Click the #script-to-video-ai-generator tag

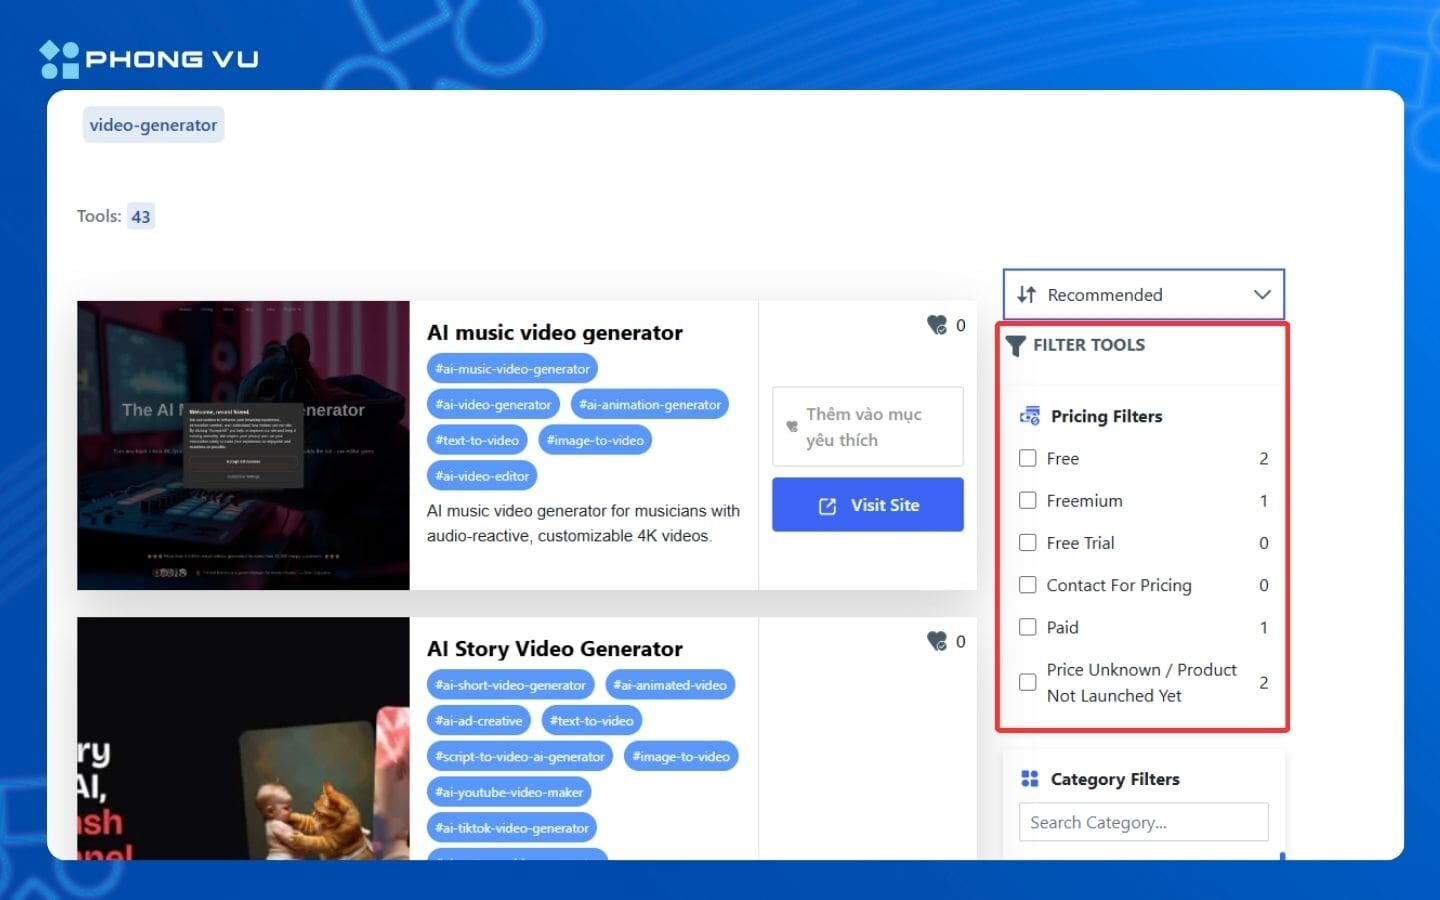pos(520,757)
